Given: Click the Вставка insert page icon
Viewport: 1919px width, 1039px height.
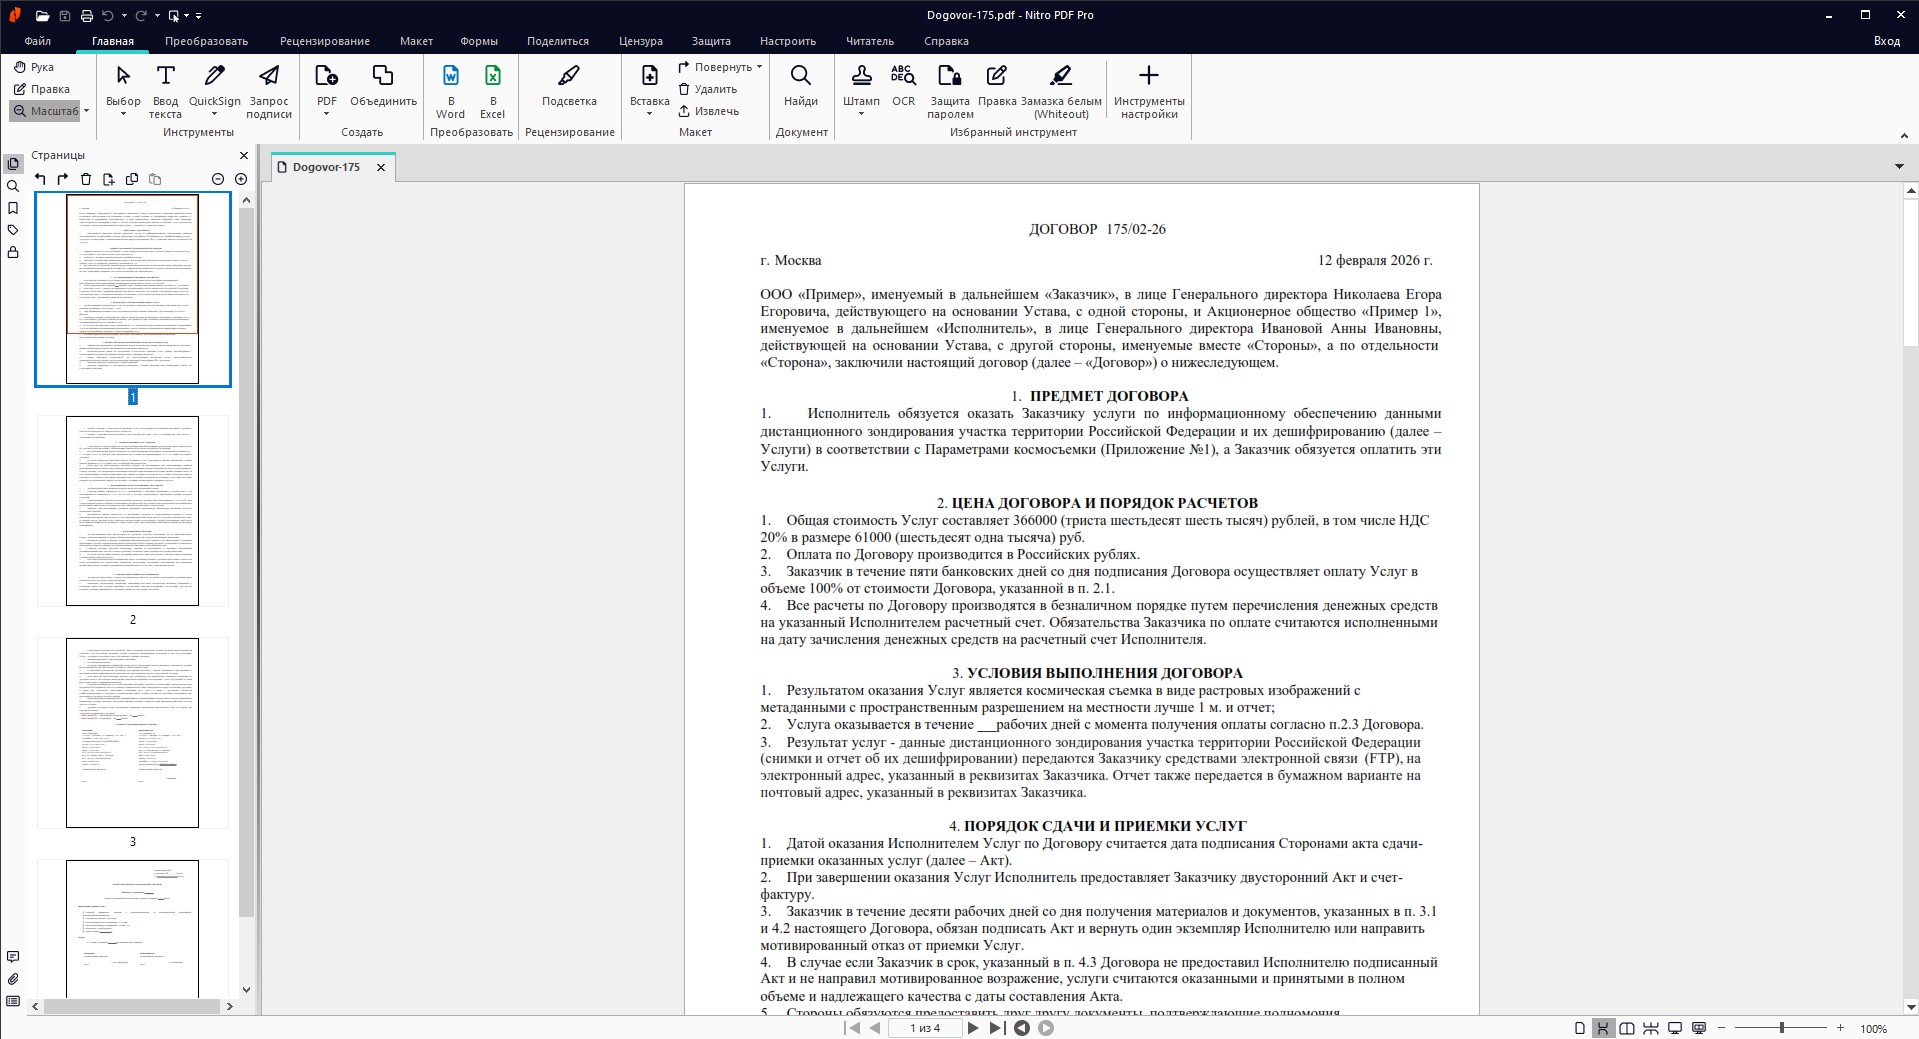Looking at the screenshot, I should 650,76.
